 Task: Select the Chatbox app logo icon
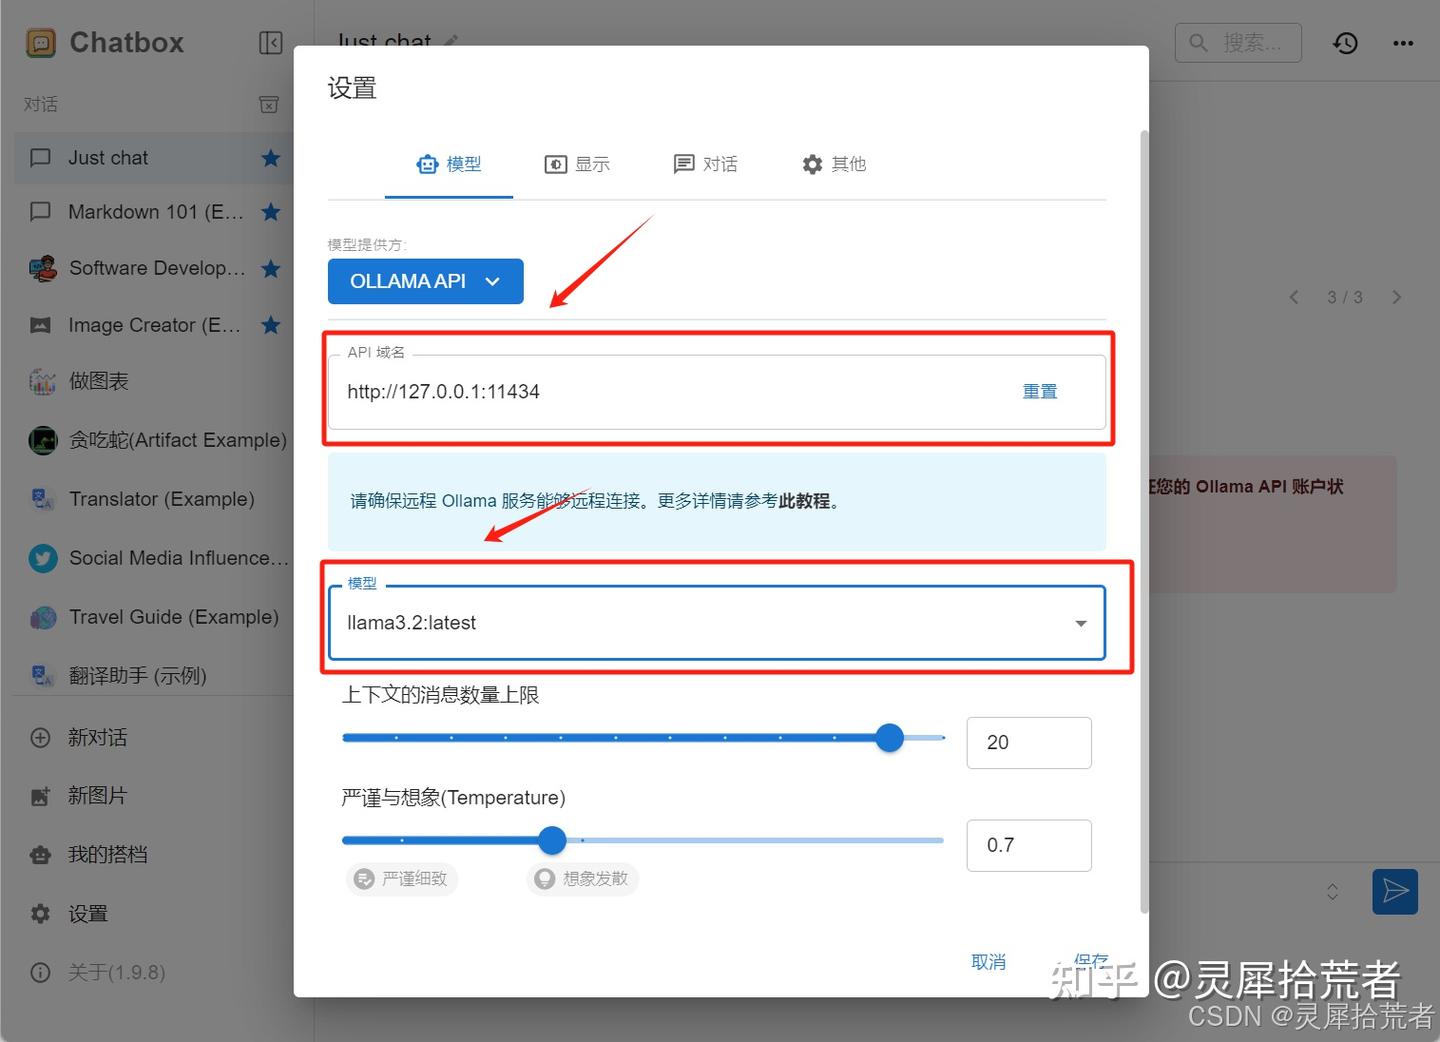pos(40,42)
